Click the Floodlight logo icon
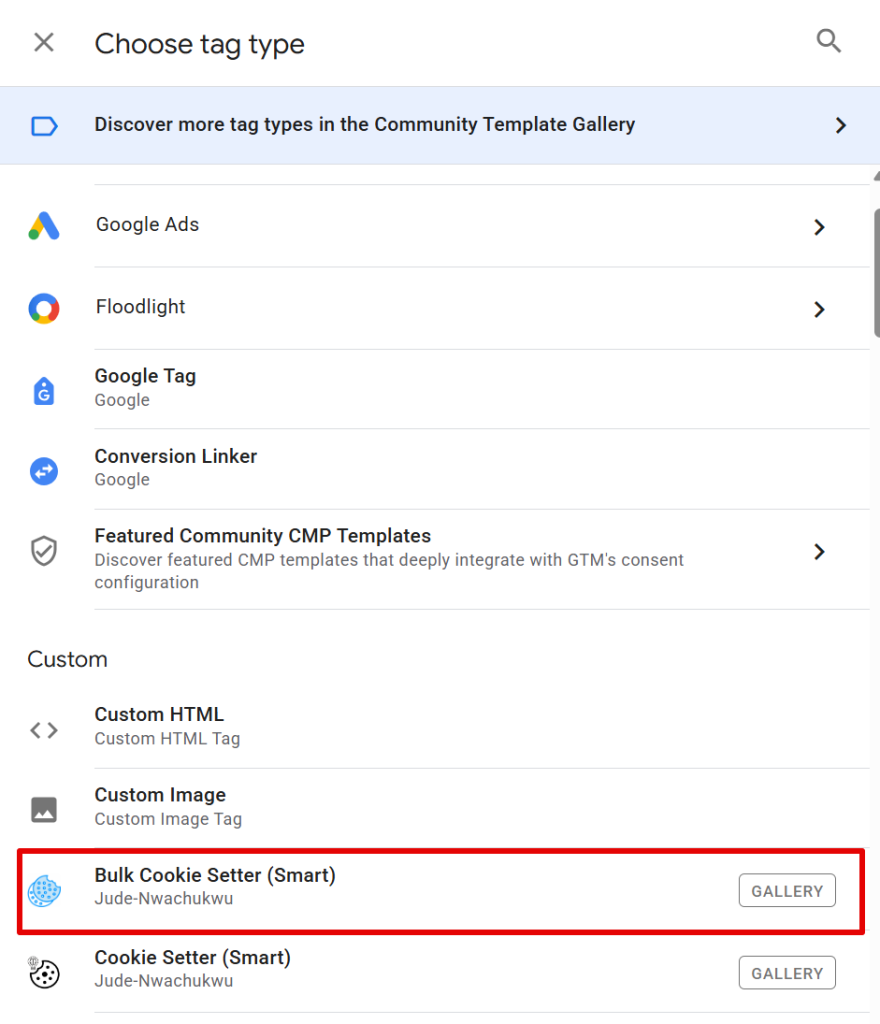880x1024 pixels. click(44, 308)
